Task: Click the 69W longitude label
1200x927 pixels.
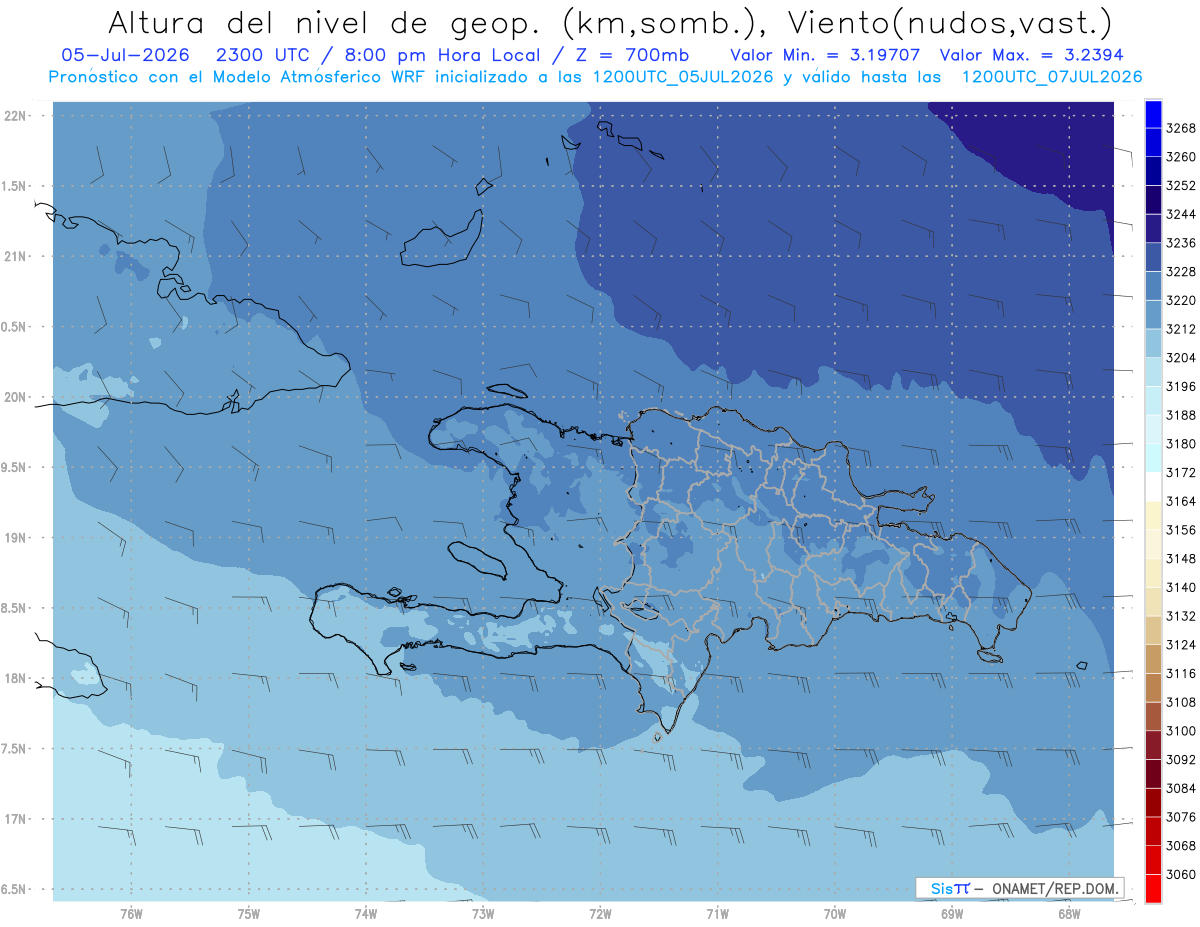Action: pyautogui.click(x=952, y=912)
